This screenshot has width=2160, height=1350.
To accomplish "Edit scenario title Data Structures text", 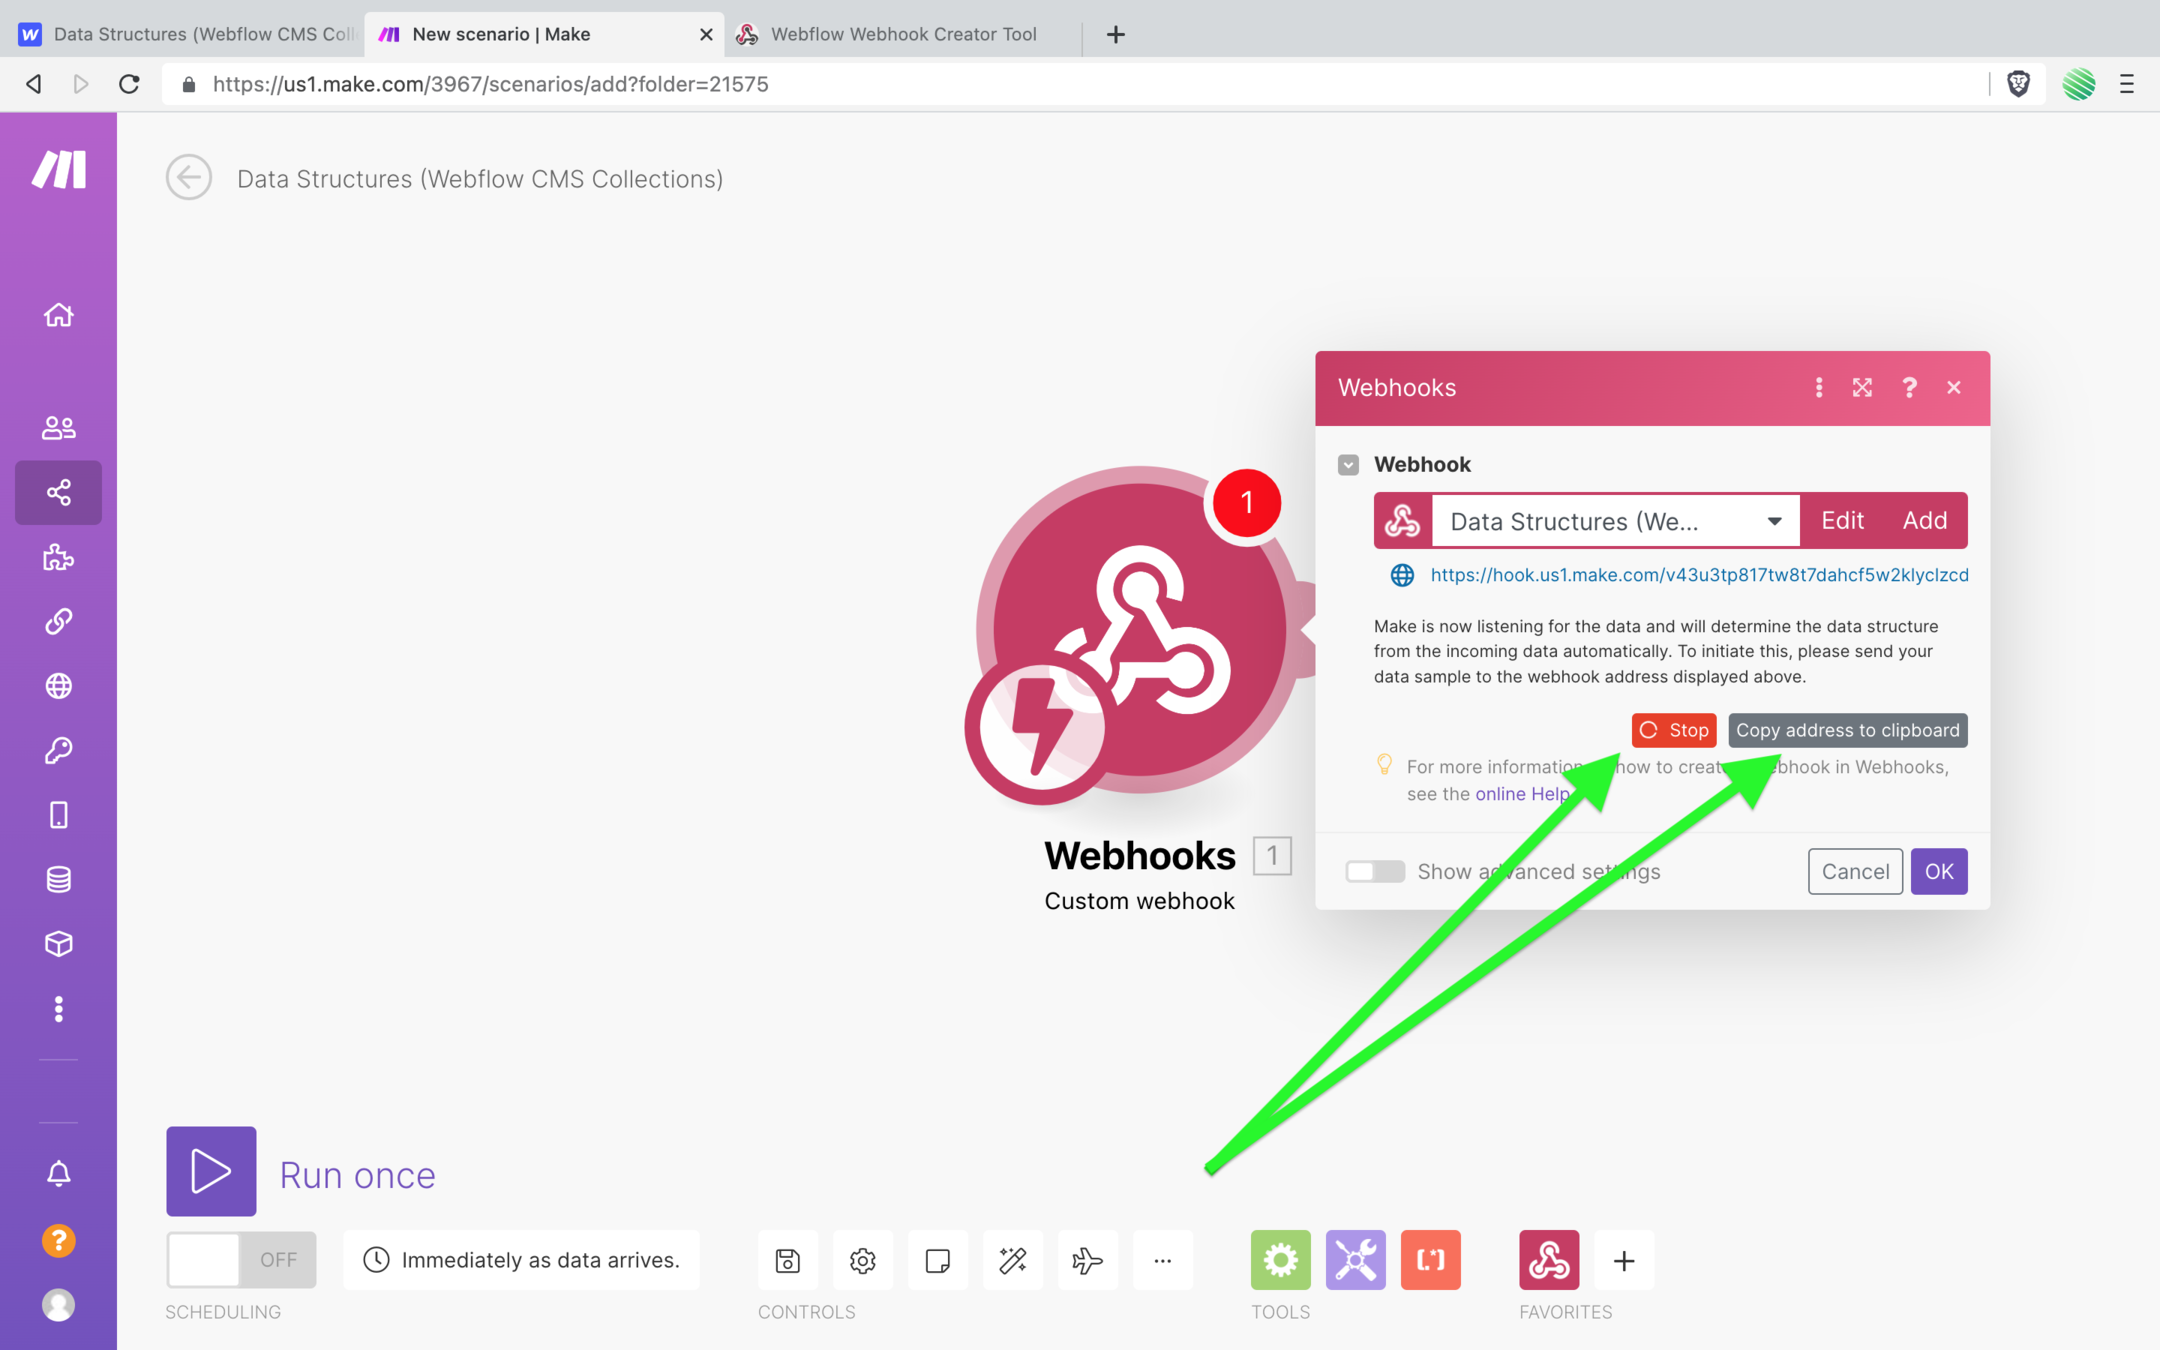I will (480, 179).
